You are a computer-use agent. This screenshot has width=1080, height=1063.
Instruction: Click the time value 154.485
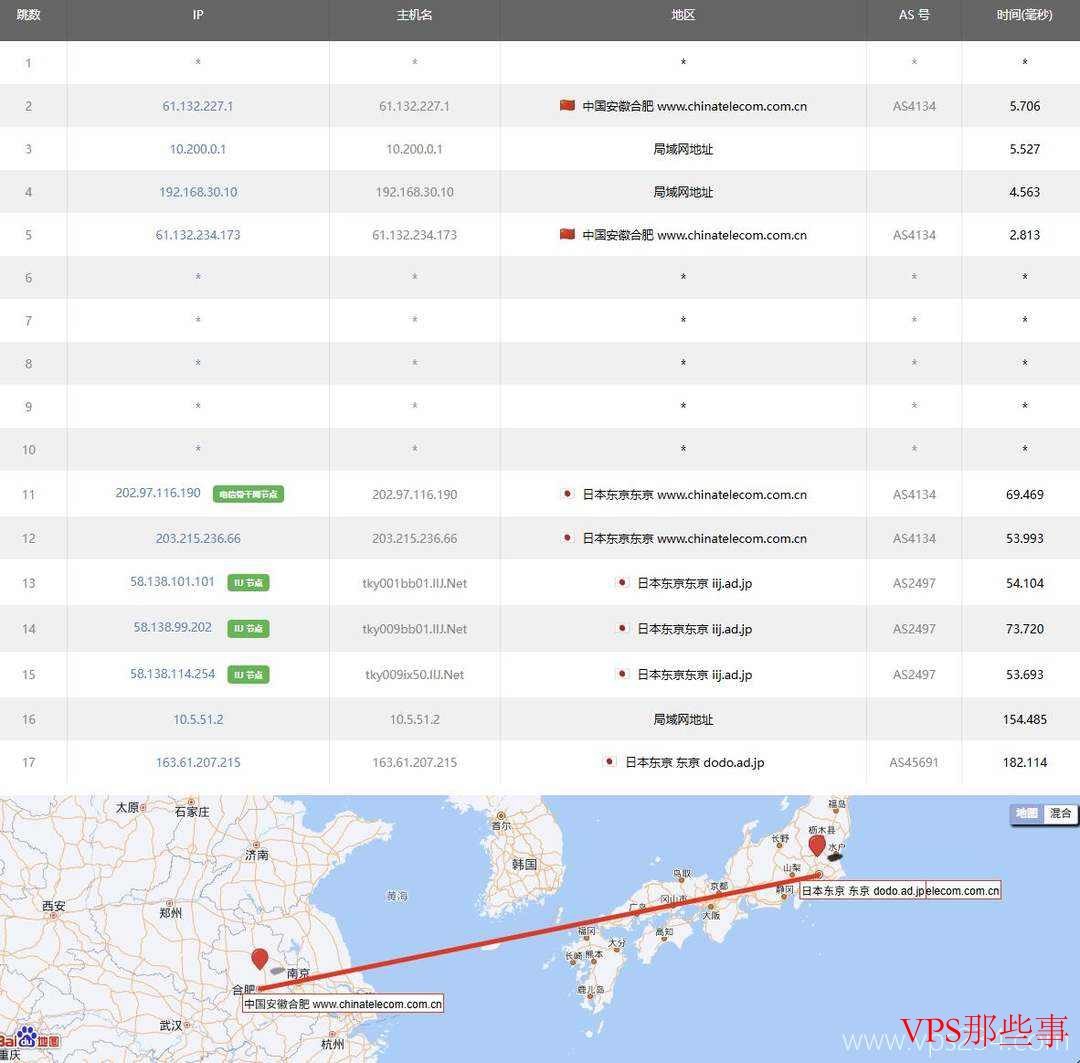[1024, 719]
